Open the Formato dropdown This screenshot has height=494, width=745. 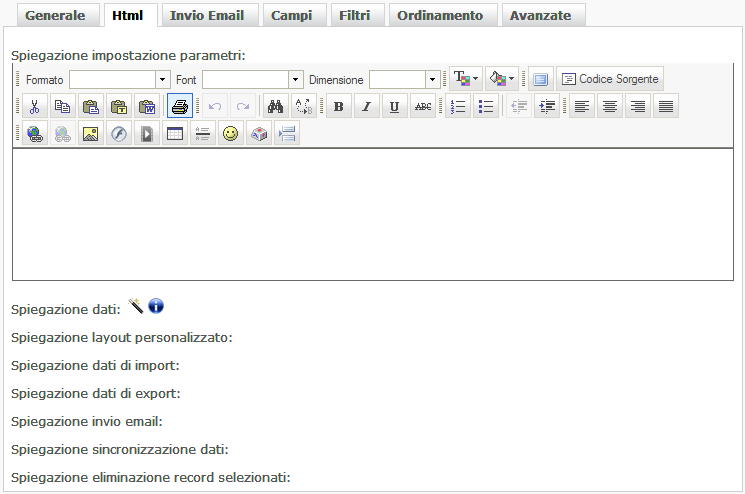119,79
